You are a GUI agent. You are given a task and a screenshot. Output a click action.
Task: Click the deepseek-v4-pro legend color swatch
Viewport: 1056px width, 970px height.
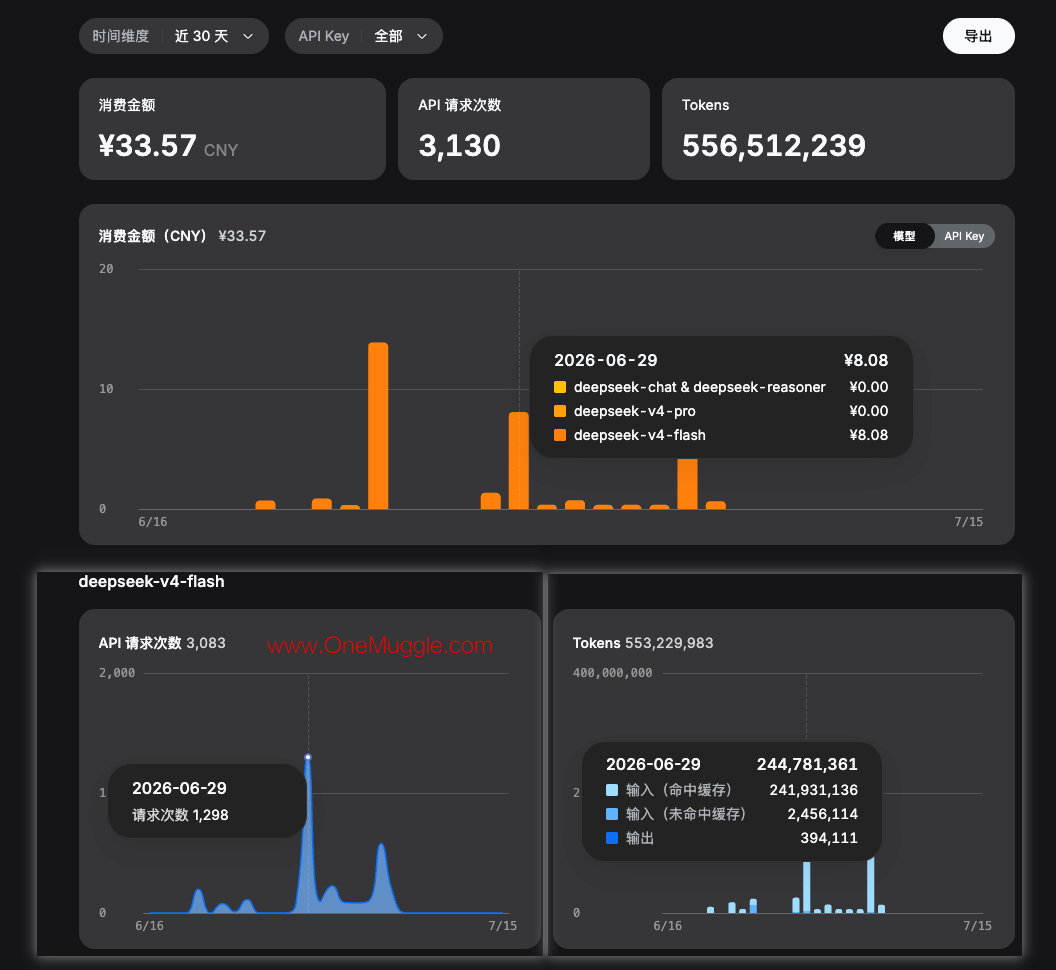(x=560, y=411)
